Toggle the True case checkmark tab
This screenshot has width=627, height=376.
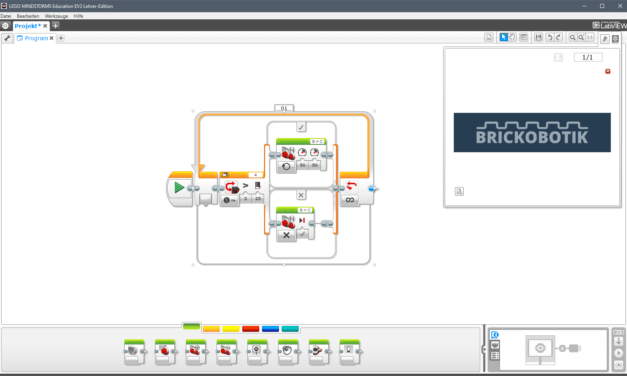301,127
